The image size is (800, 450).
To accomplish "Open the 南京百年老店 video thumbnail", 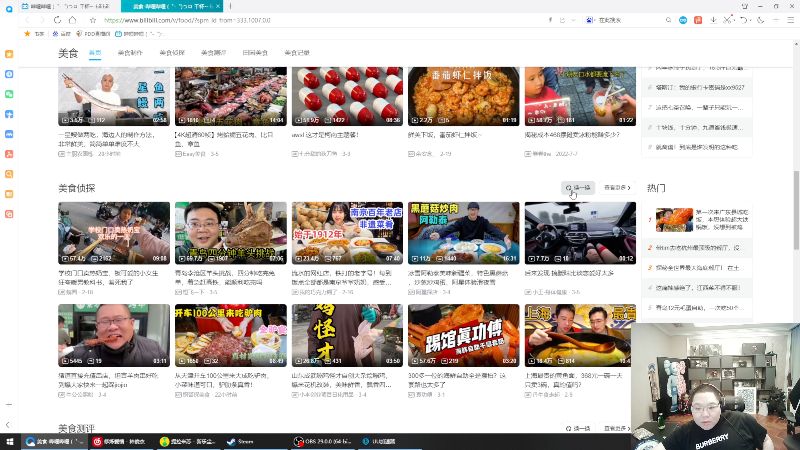I will tap(347, 233).
